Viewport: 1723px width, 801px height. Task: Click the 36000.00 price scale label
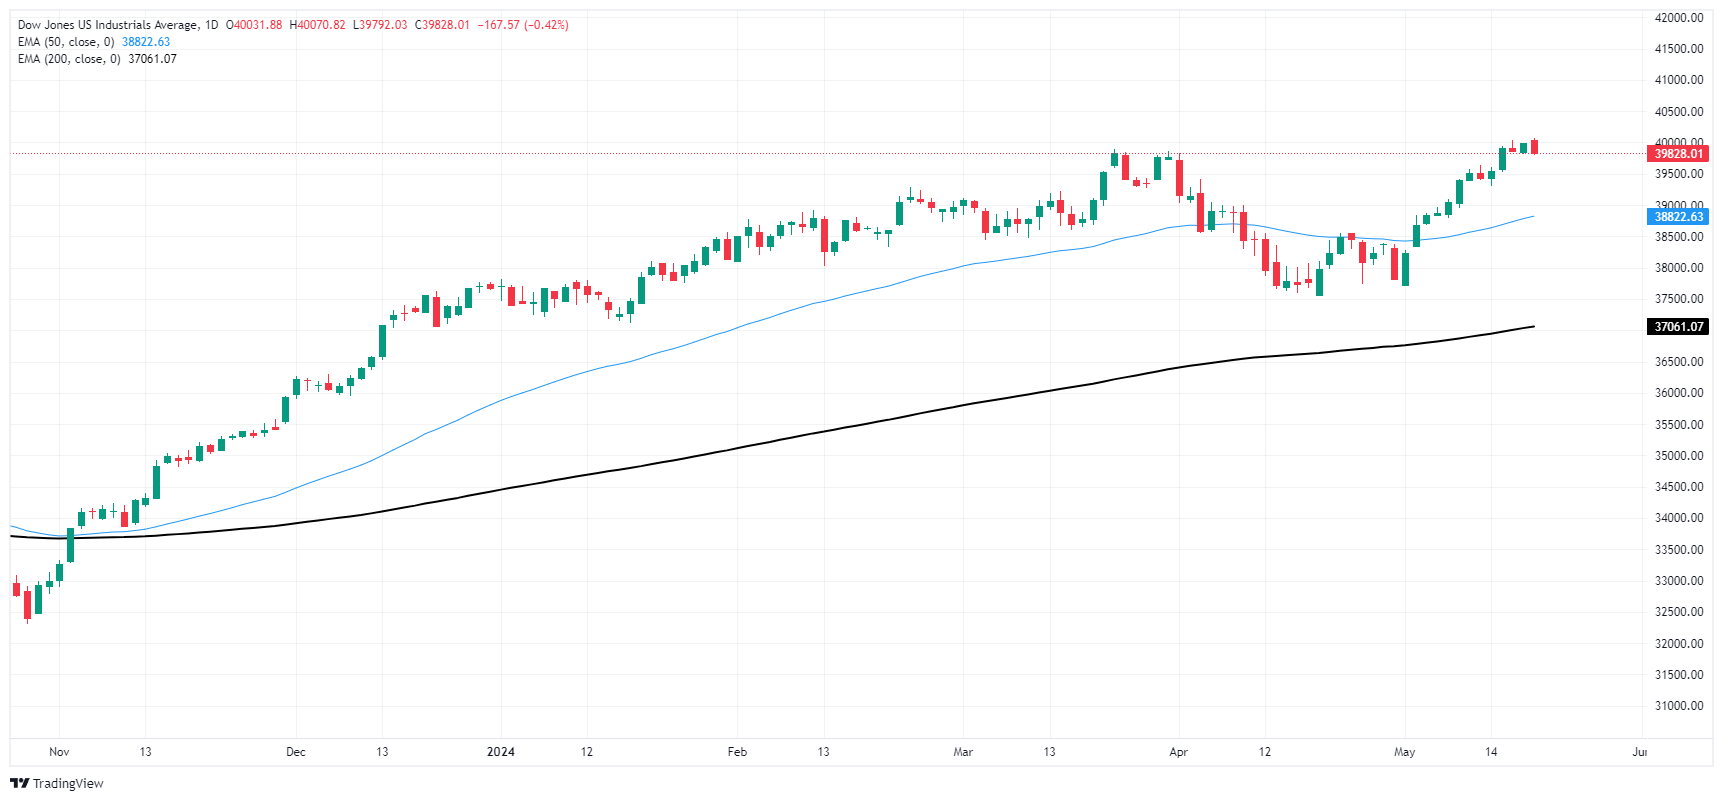pyautogui.click(x=1678, y=393)
